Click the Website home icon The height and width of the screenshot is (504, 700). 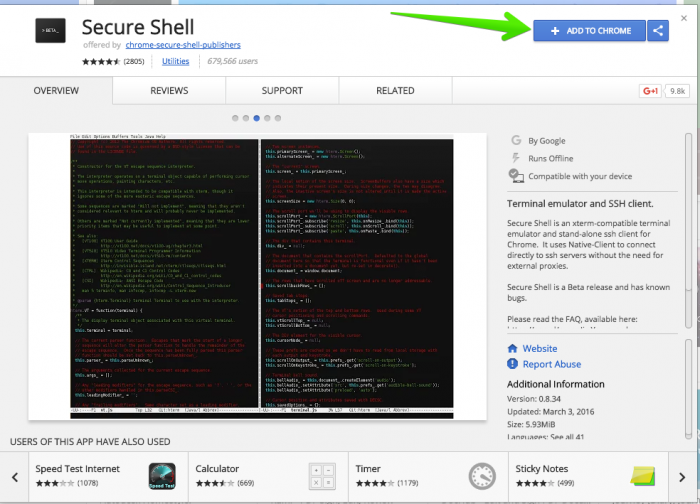coord(512,348)
